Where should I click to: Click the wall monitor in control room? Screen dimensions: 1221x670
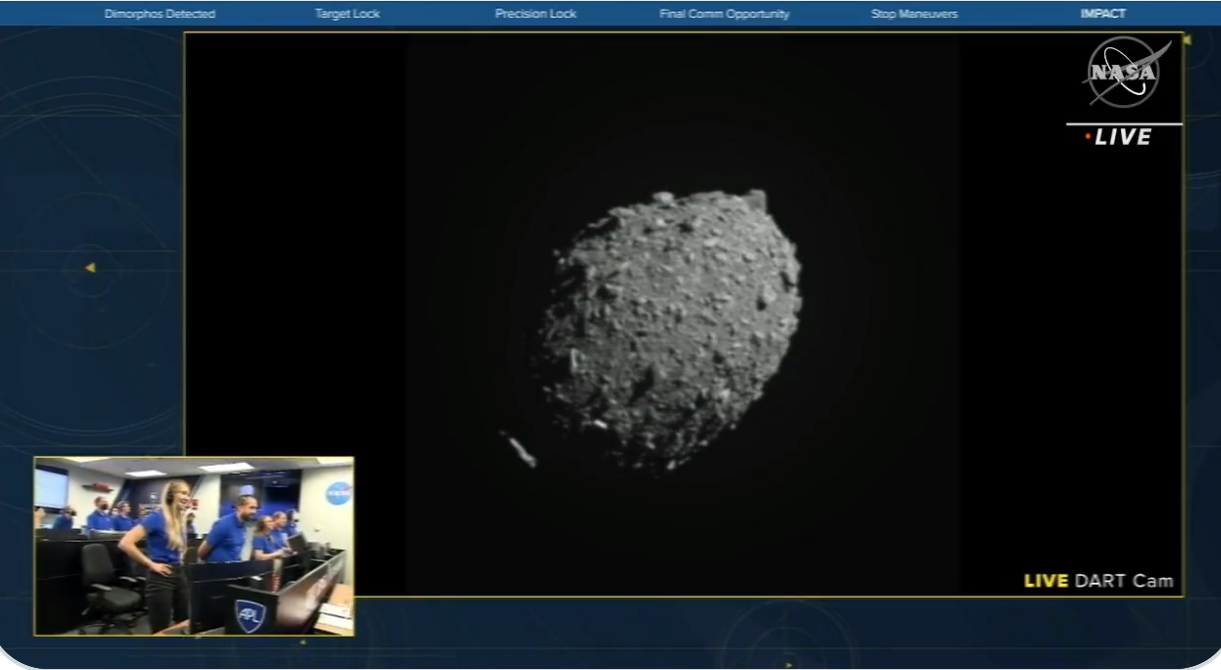[51, 488]
